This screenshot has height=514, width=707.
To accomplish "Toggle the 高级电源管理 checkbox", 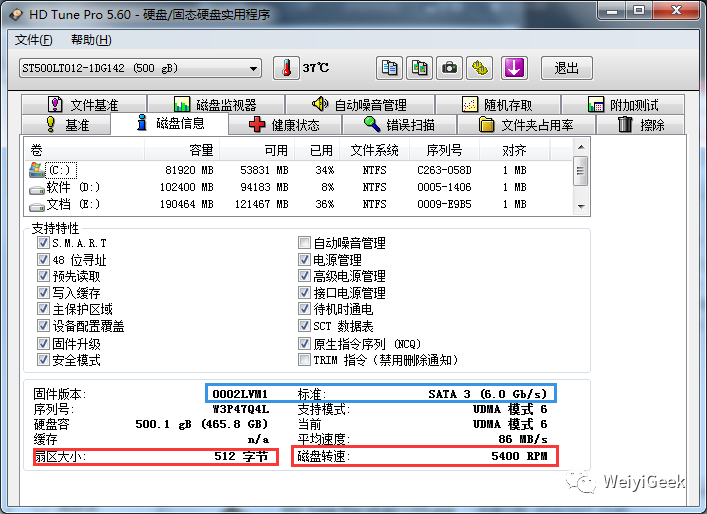I will click(304, 275).
